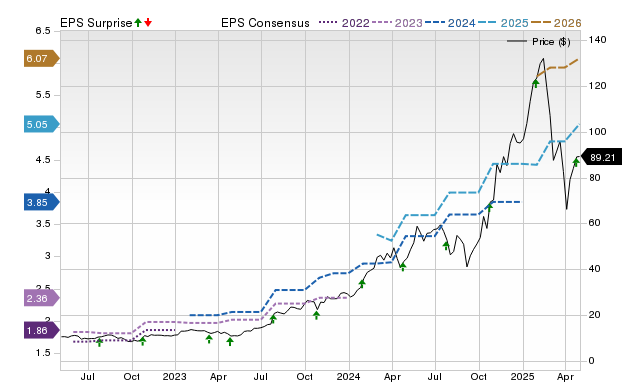Image resolution: width=640 pixels, height=382 pixels.
Task: Click the black 89.21 current price tag
Action: (x=601, y=158)
